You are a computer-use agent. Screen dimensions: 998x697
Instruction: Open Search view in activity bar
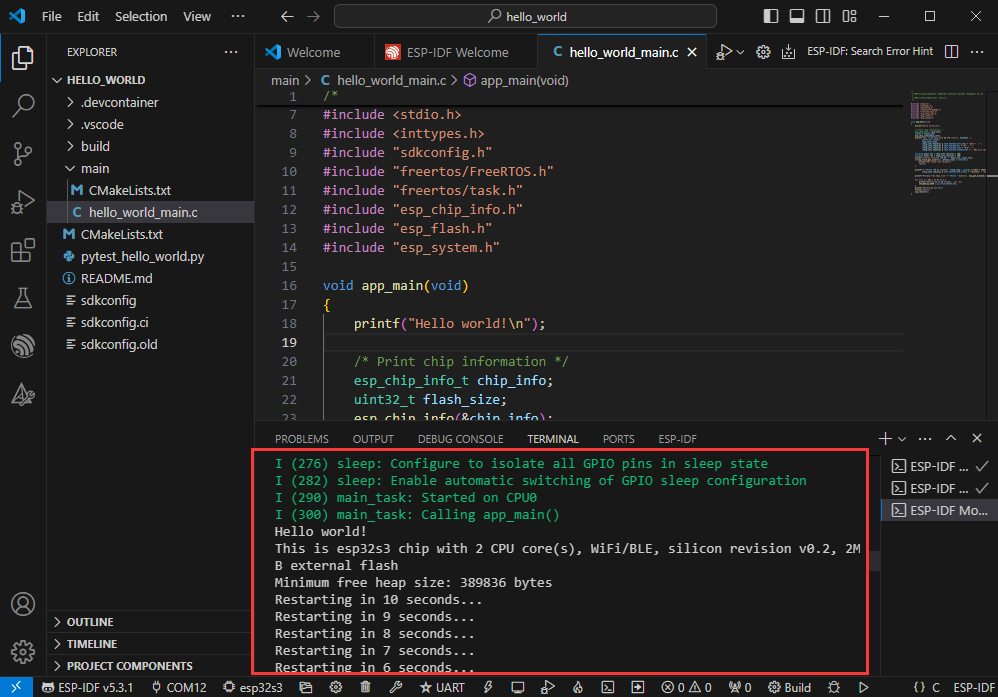tap(22, 105)
